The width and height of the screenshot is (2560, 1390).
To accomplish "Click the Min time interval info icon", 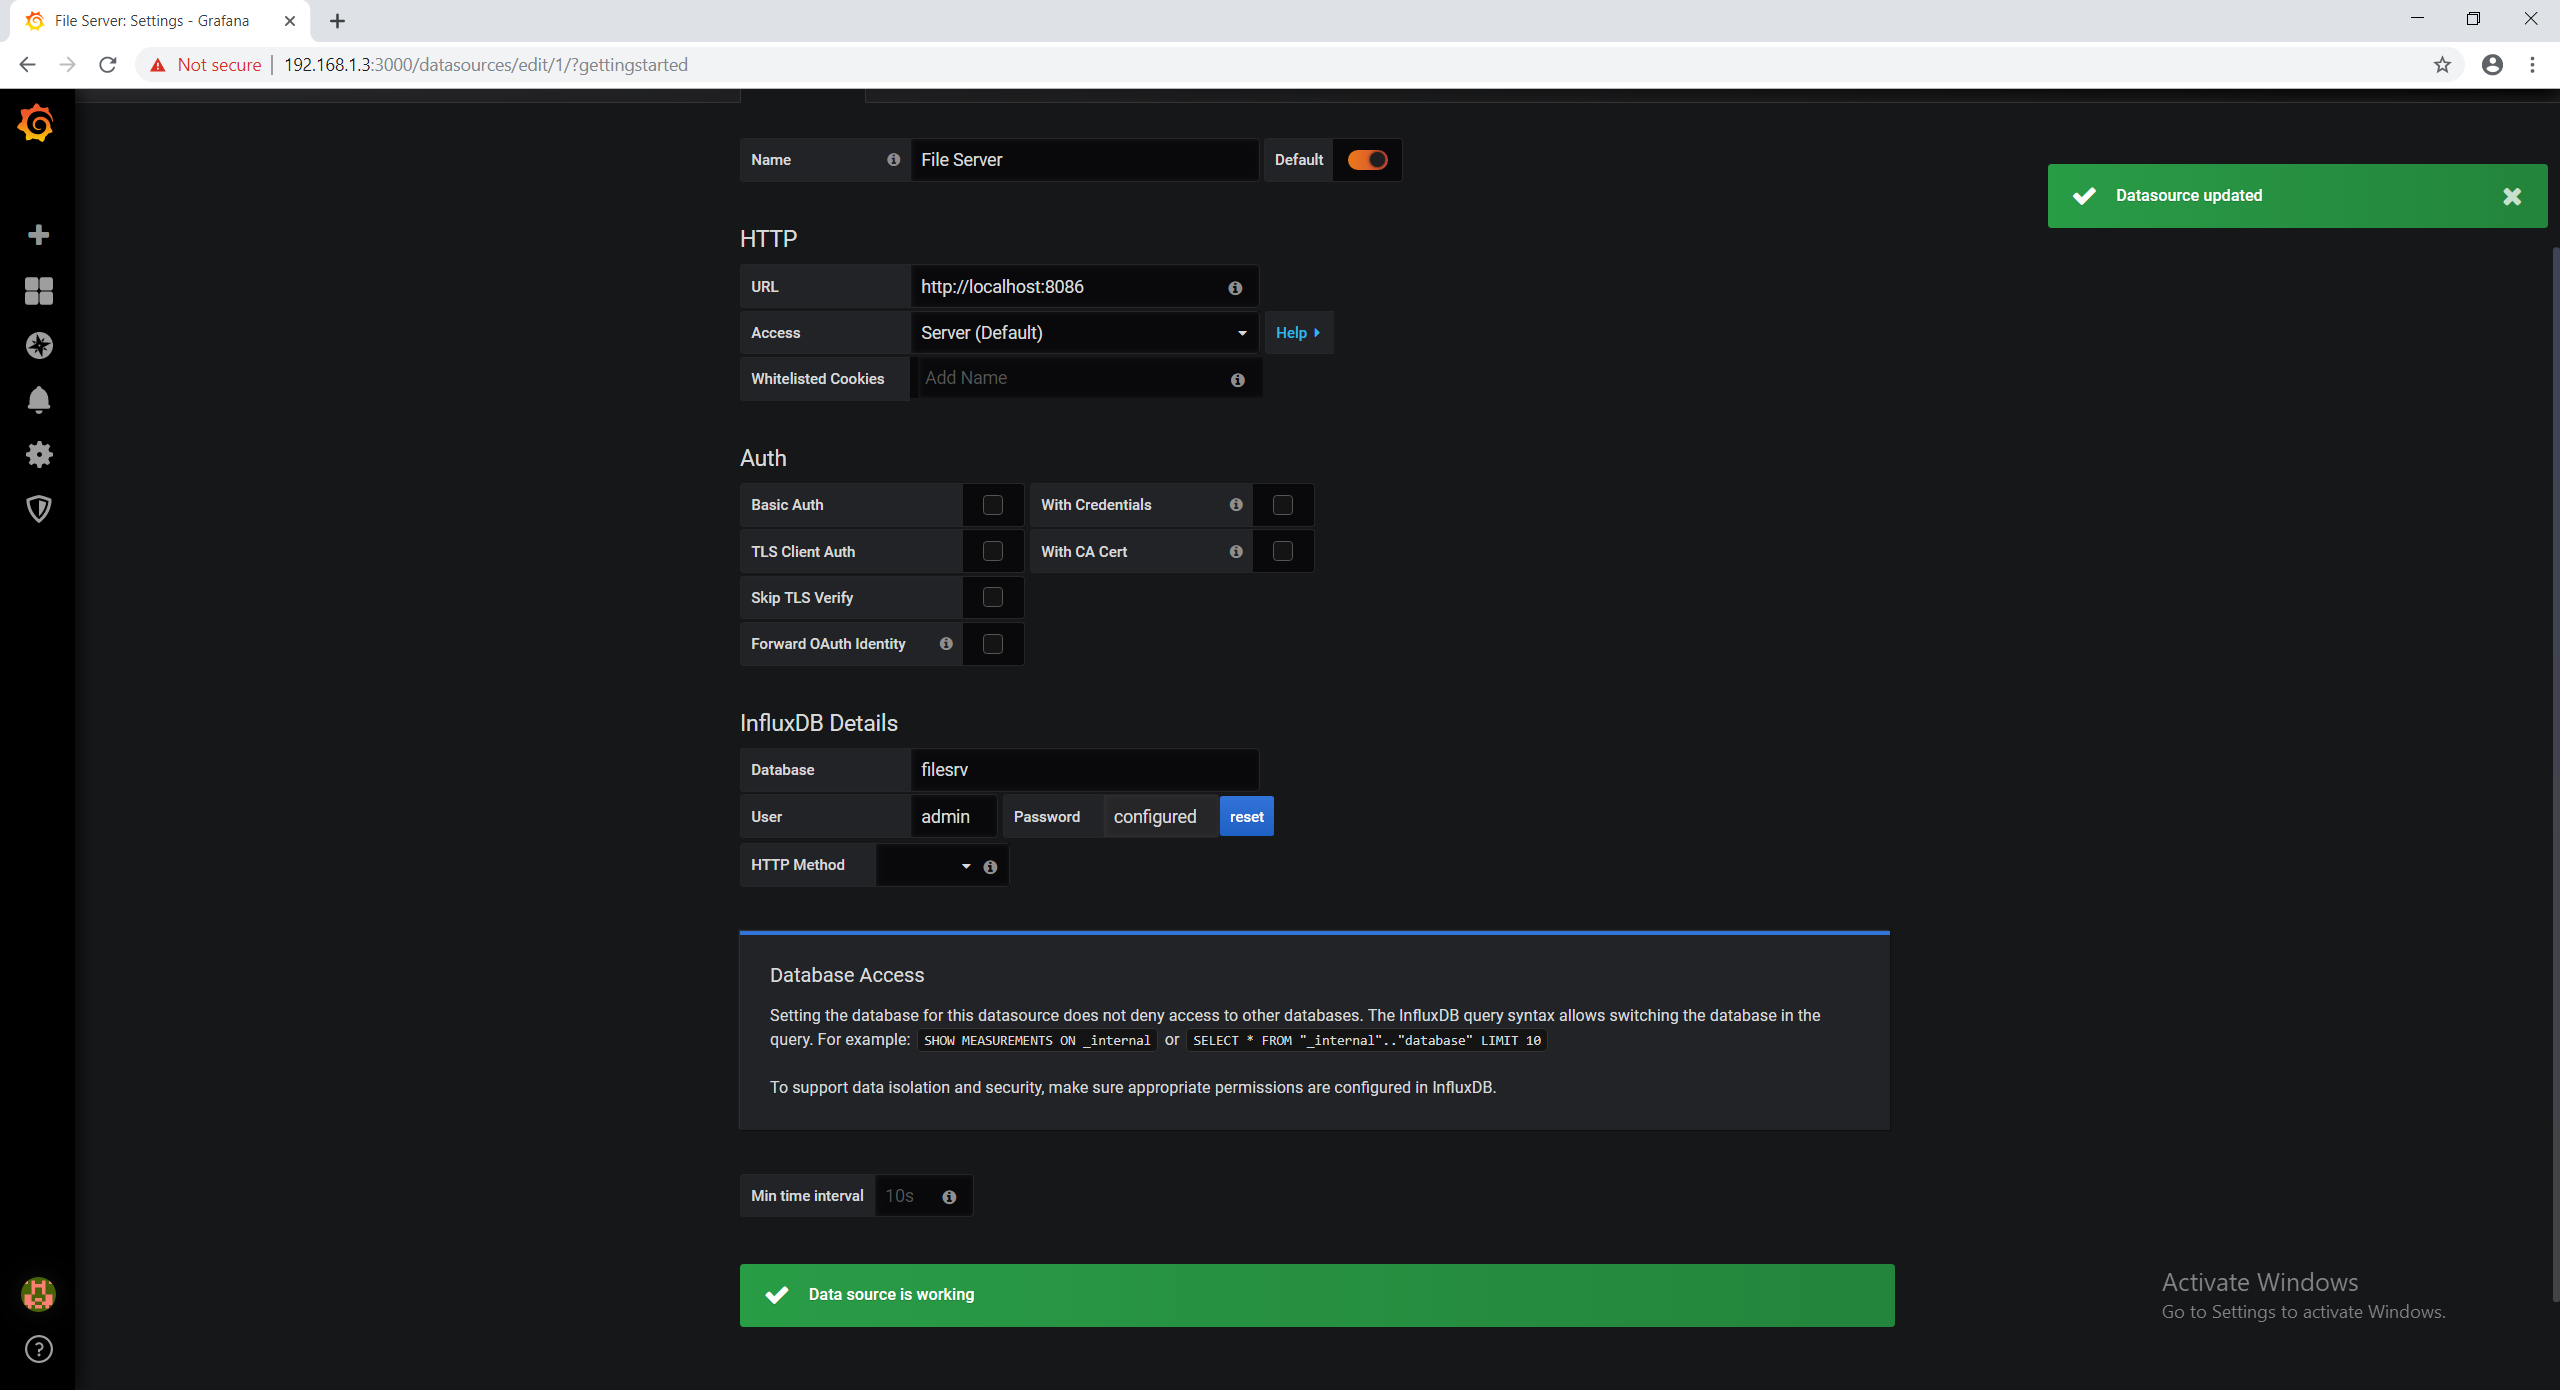I will coord(949,1197).
